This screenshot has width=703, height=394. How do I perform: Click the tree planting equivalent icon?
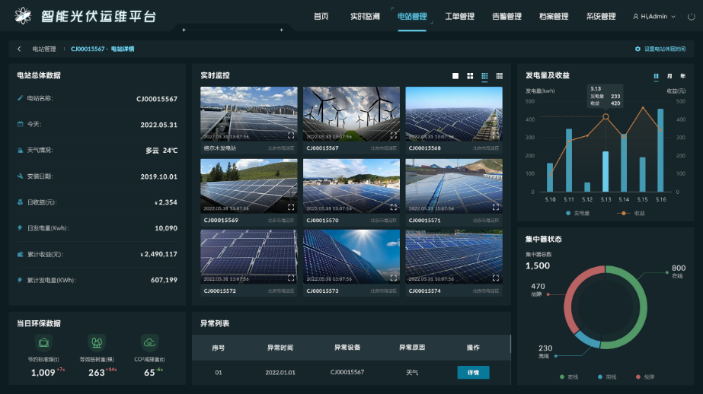click(x=97, y=342)
